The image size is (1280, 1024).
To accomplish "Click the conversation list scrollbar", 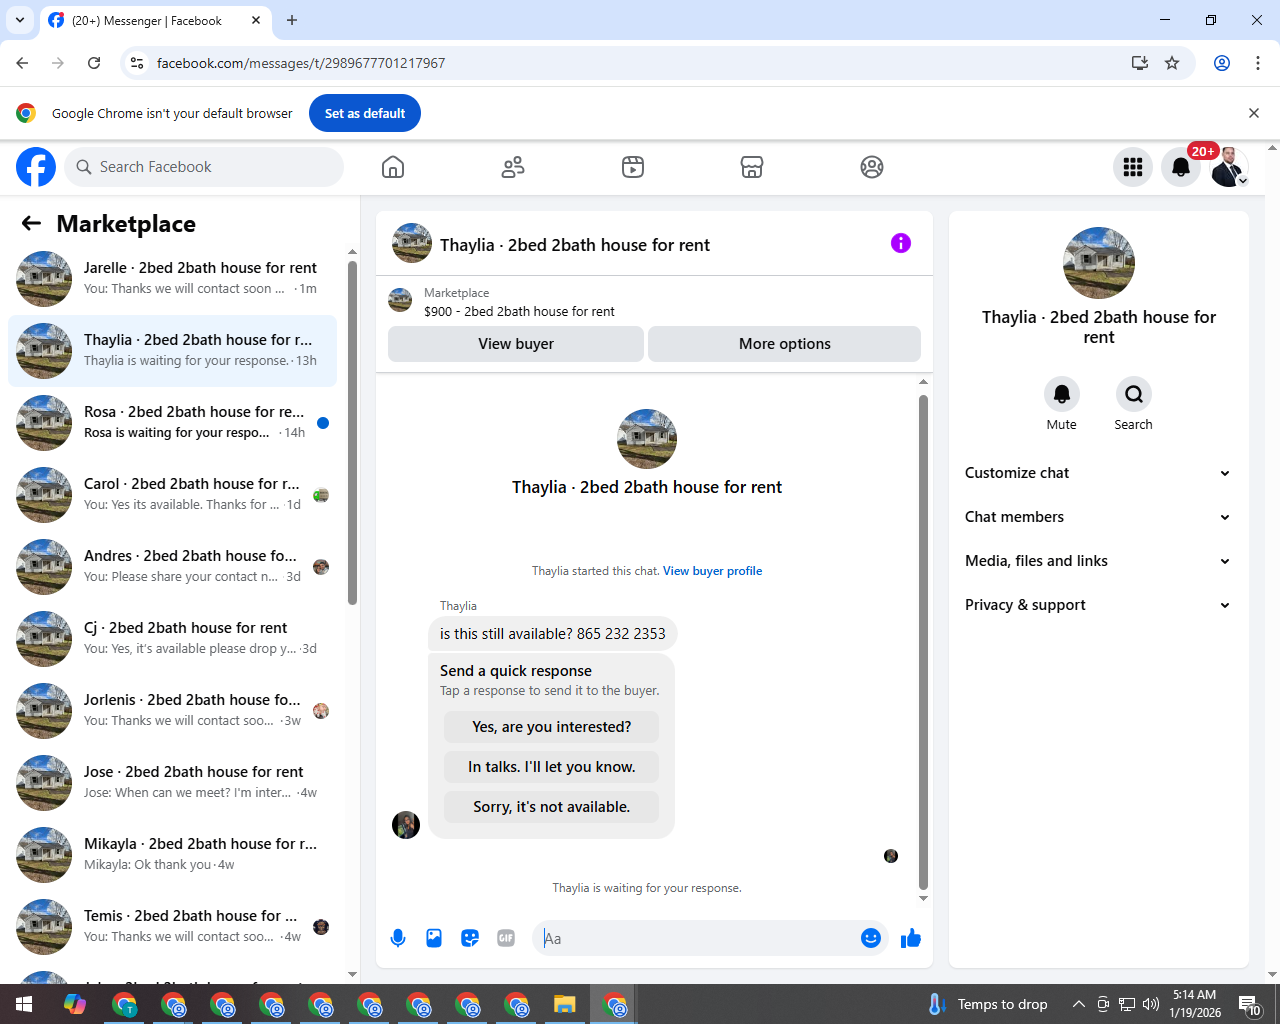I will pyautogui.click(x=352, y=432).
